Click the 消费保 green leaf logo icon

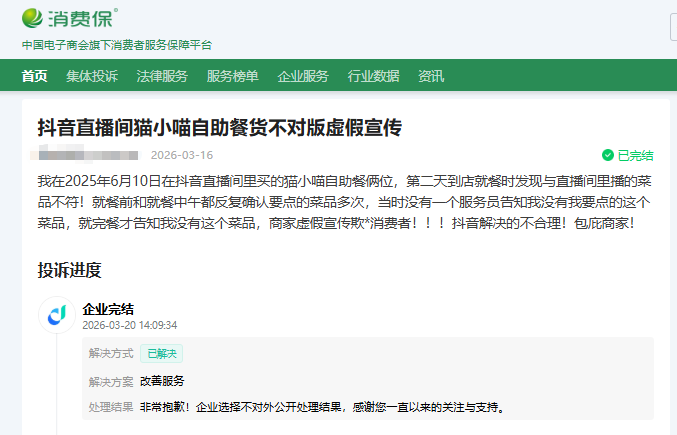tap(33, 17)
